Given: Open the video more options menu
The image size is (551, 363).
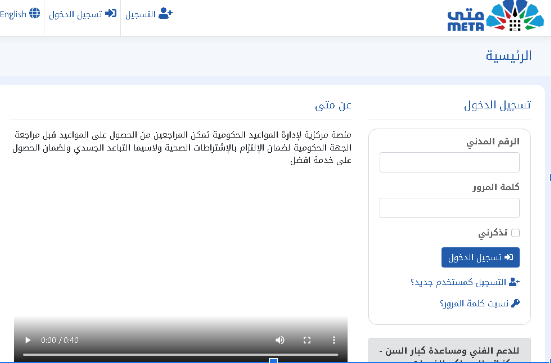Looking at the screenshot, I should coord(334,340).
